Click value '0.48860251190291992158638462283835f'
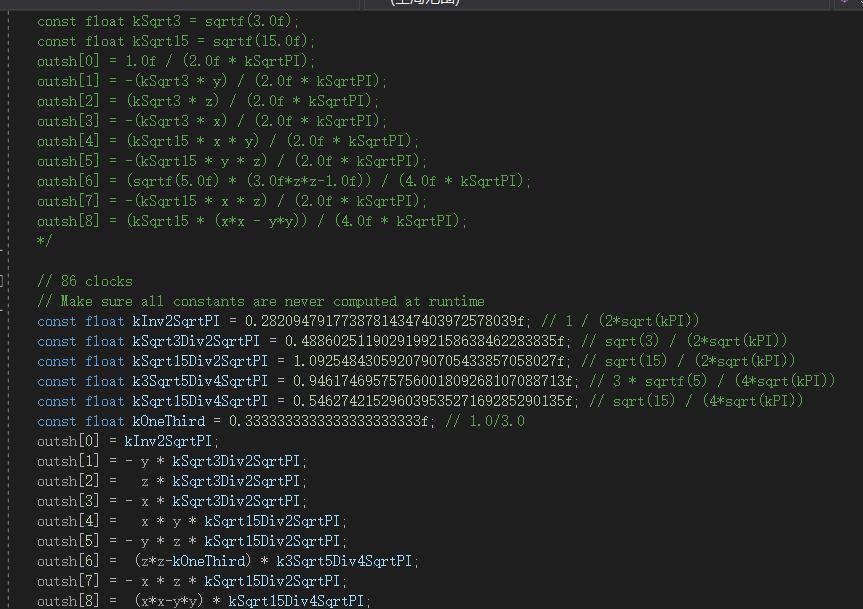Screen dimensions: 863x609 428,341
